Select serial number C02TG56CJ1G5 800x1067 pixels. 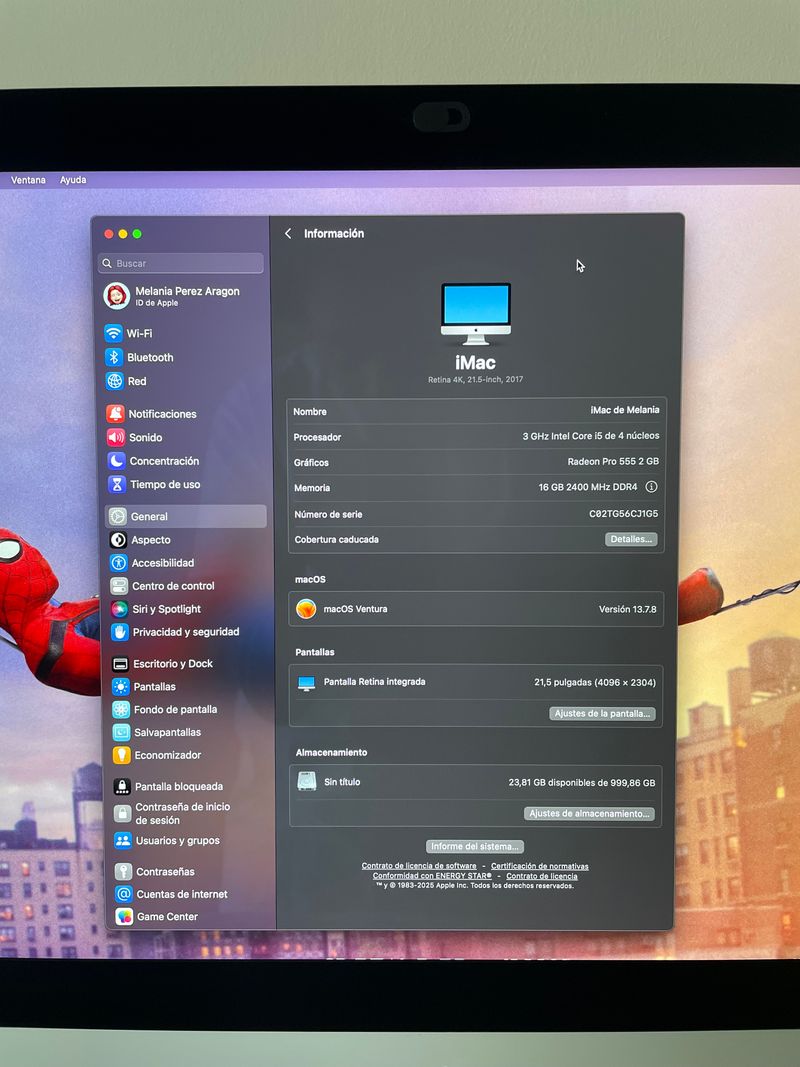tap(623, 514)
